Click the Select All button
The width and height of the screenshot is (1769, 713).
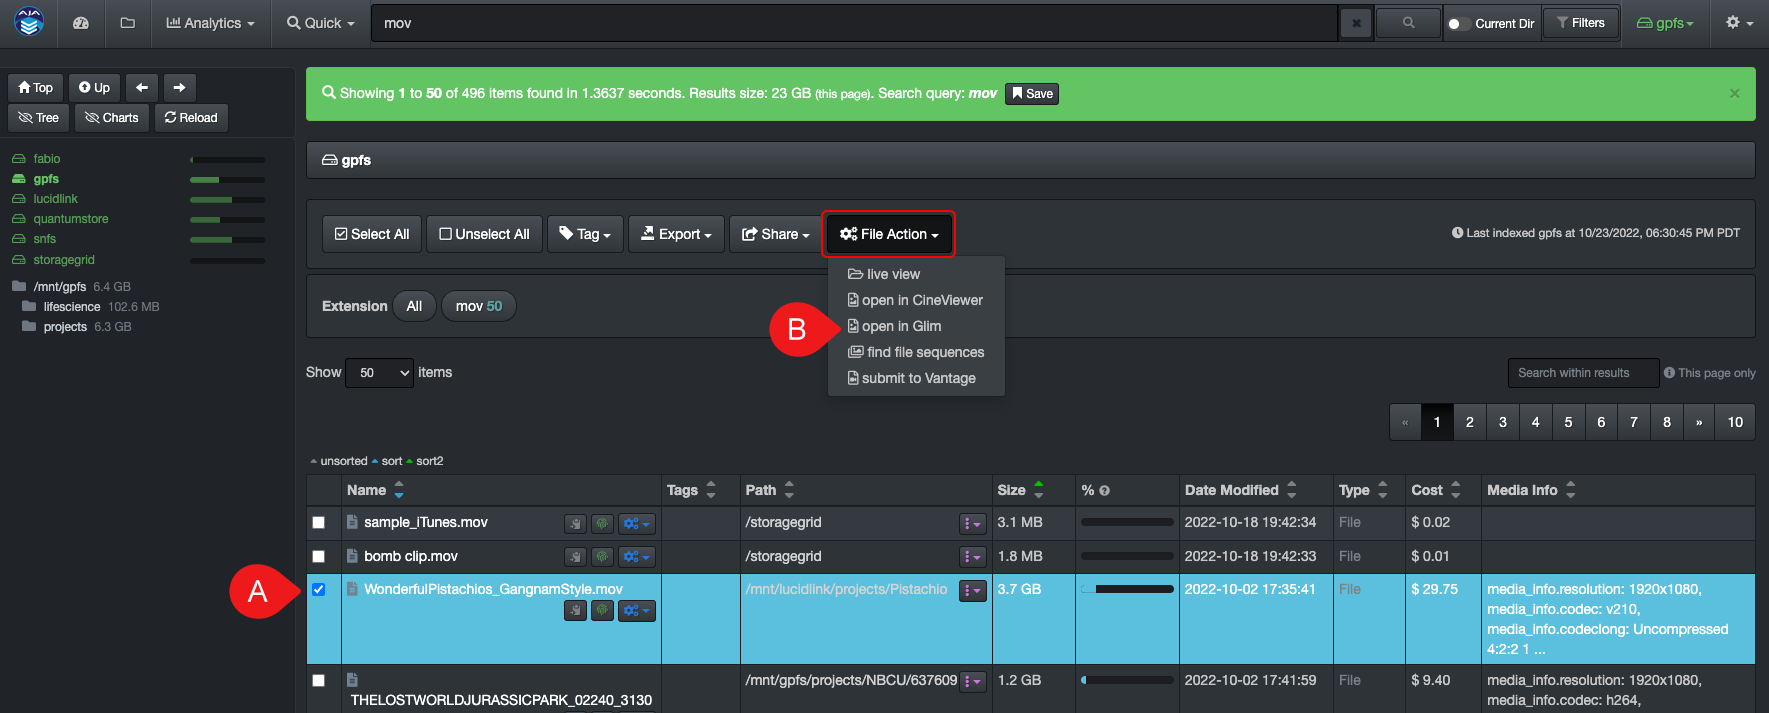(372, 234)
